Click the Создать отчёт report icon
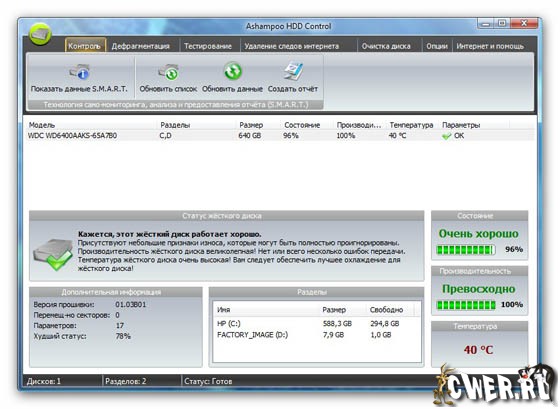 [x=294, y=71]
